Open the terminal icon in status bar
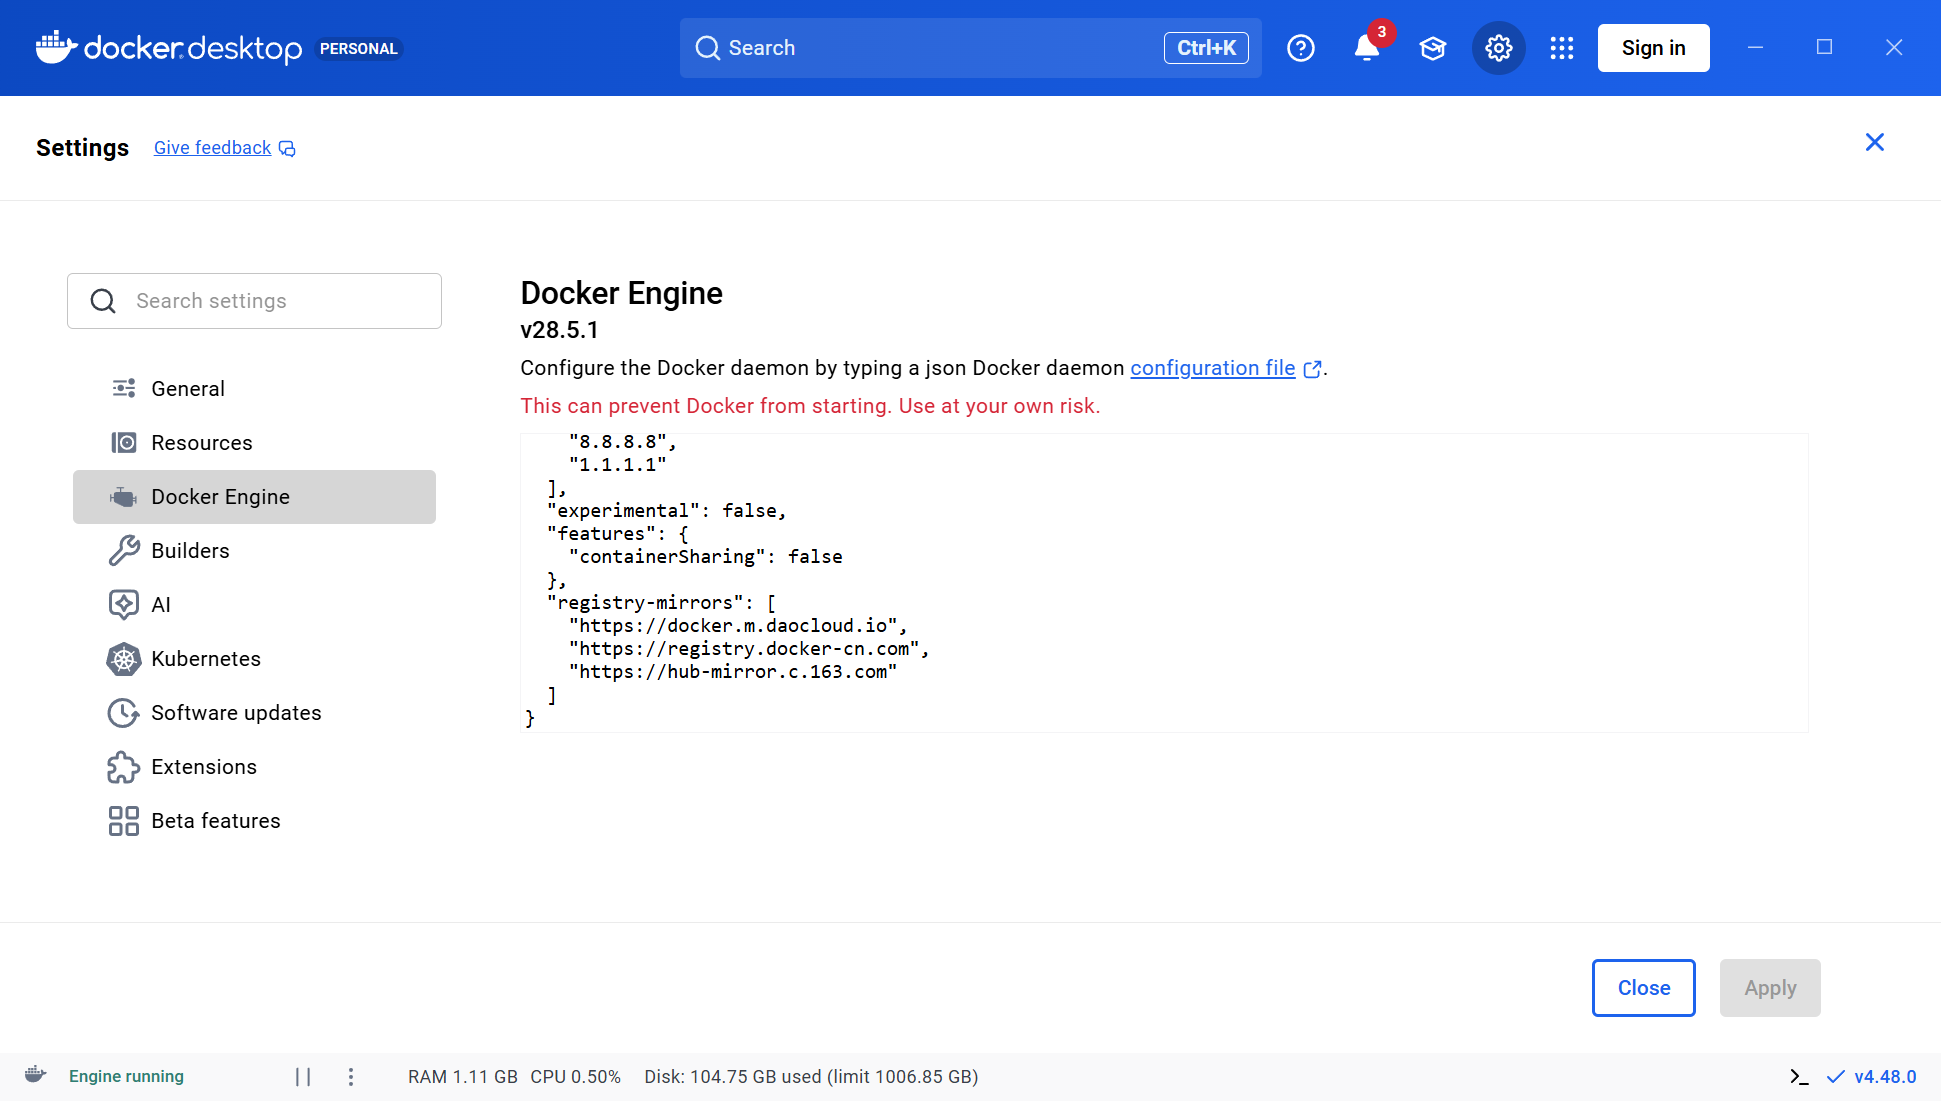 pyautogui.click(x=1799, y=1076)
